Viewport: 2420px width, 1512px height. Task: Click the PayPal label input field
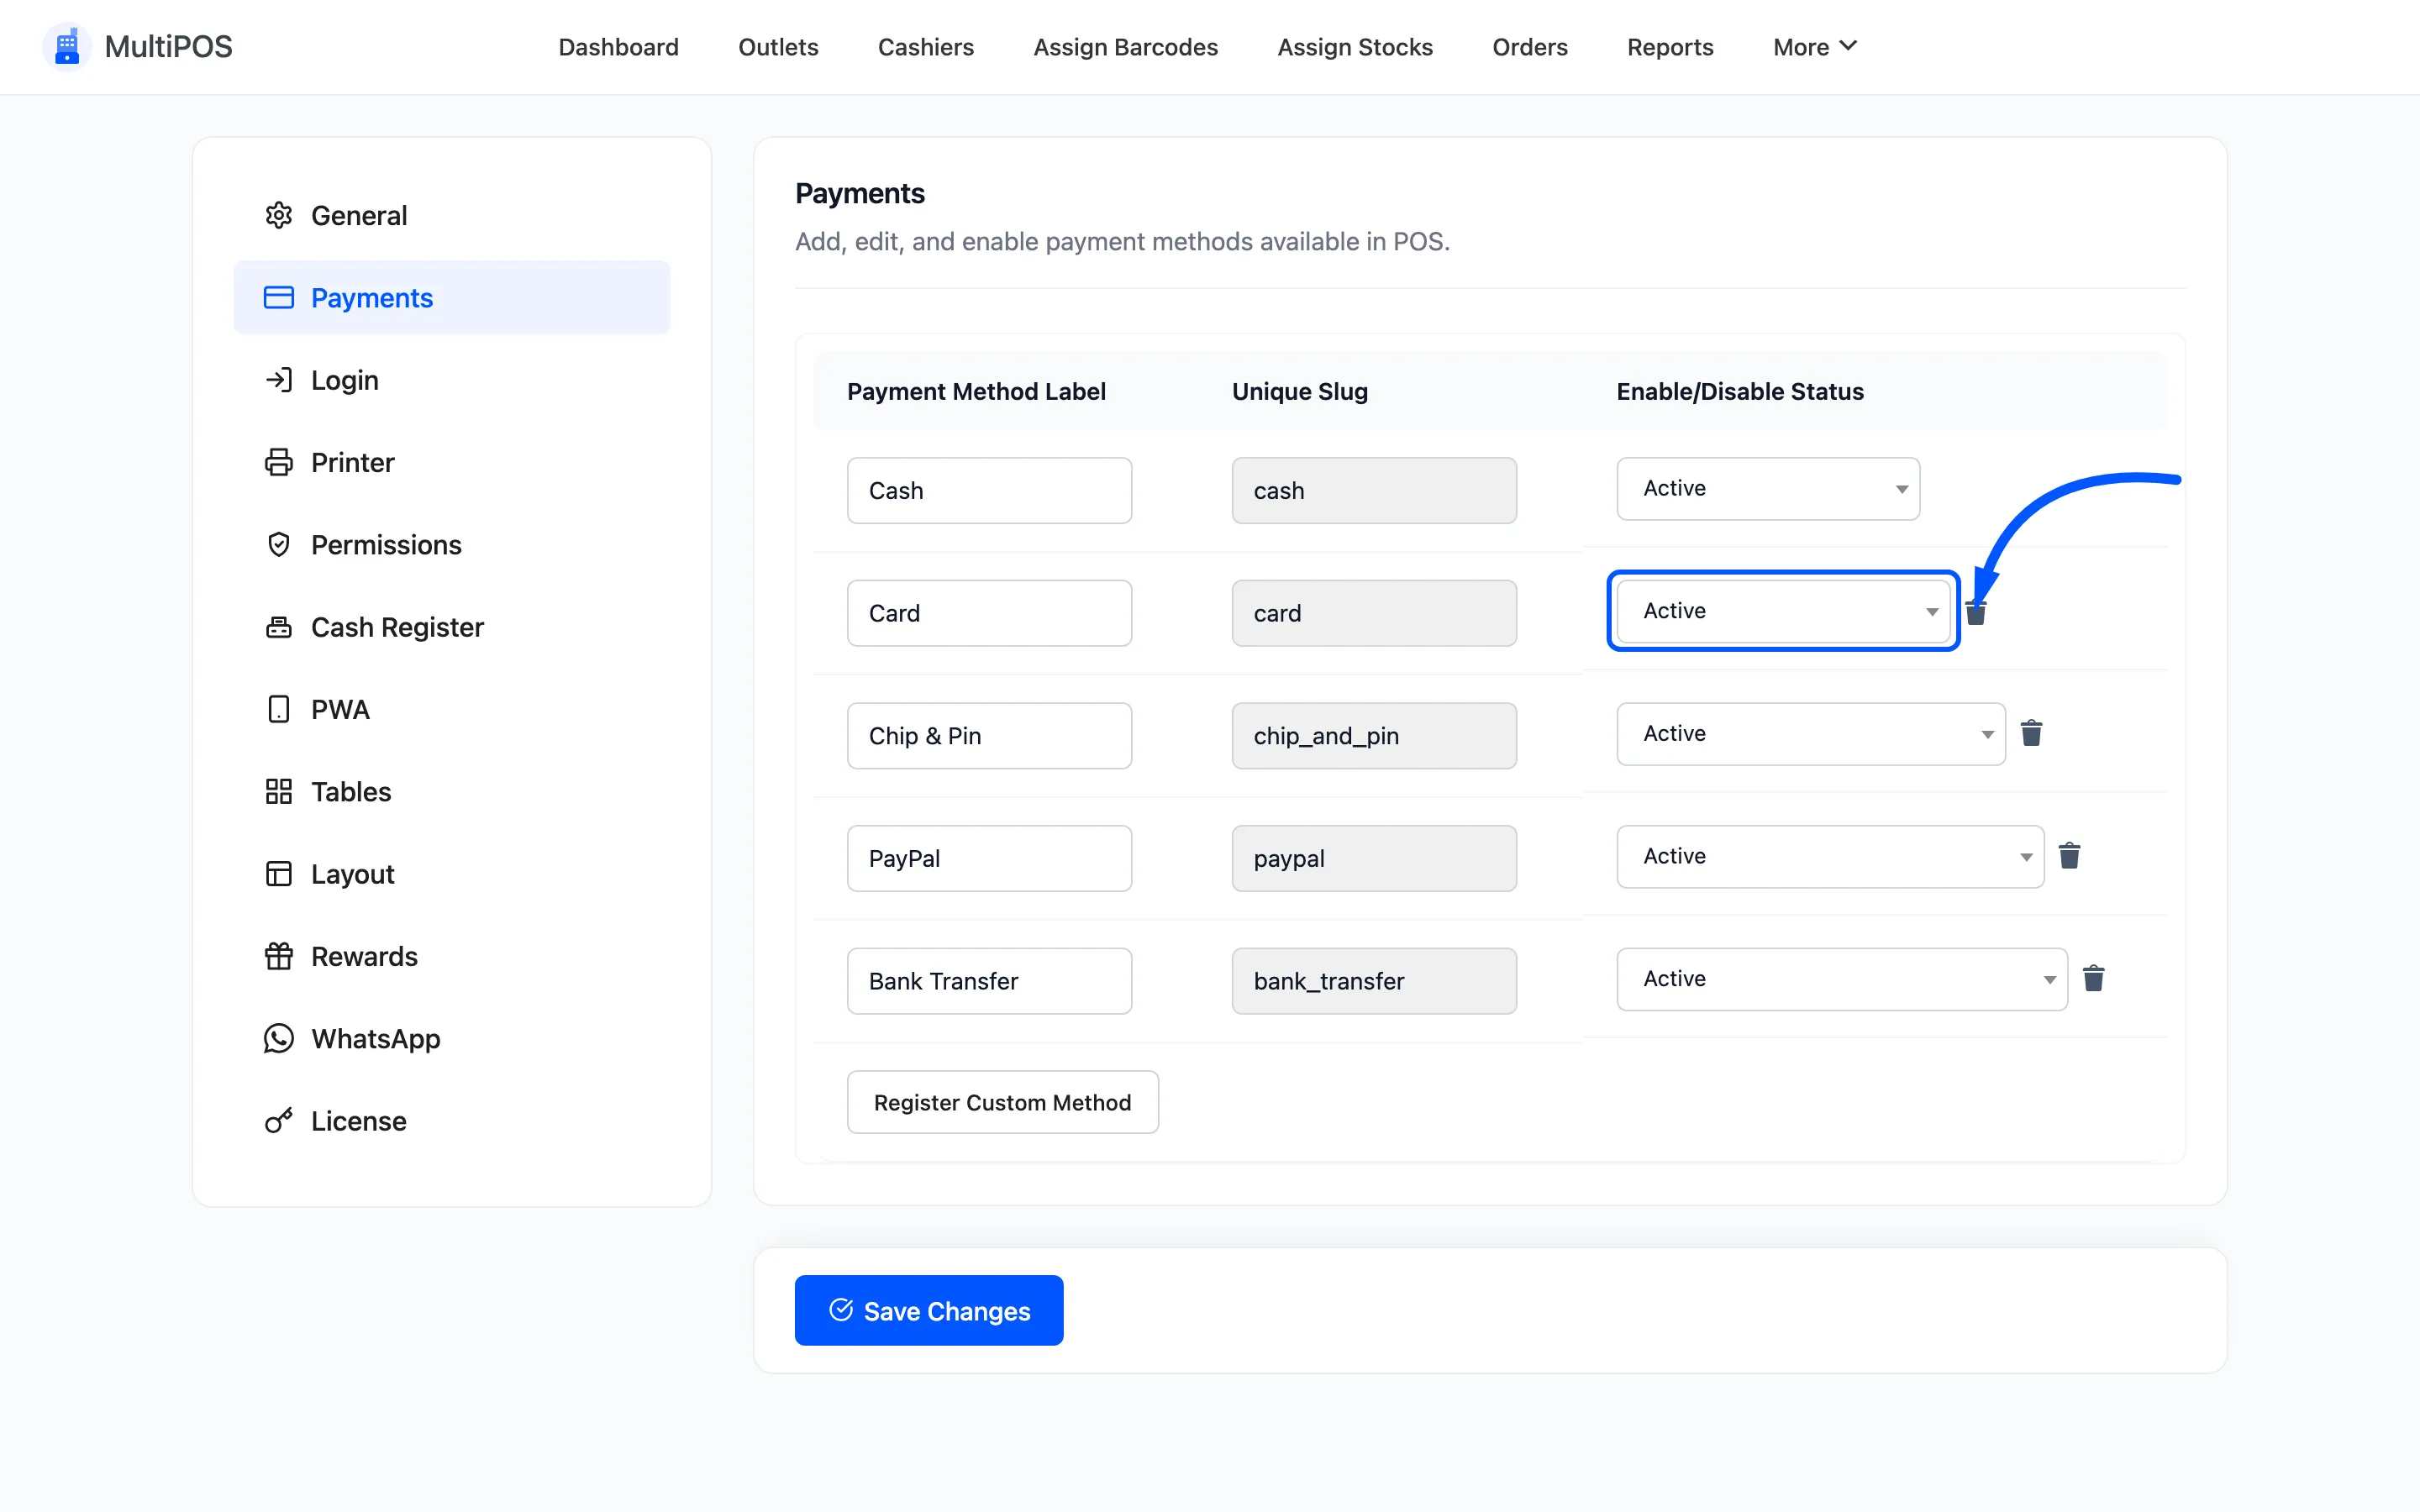point(989,858)
